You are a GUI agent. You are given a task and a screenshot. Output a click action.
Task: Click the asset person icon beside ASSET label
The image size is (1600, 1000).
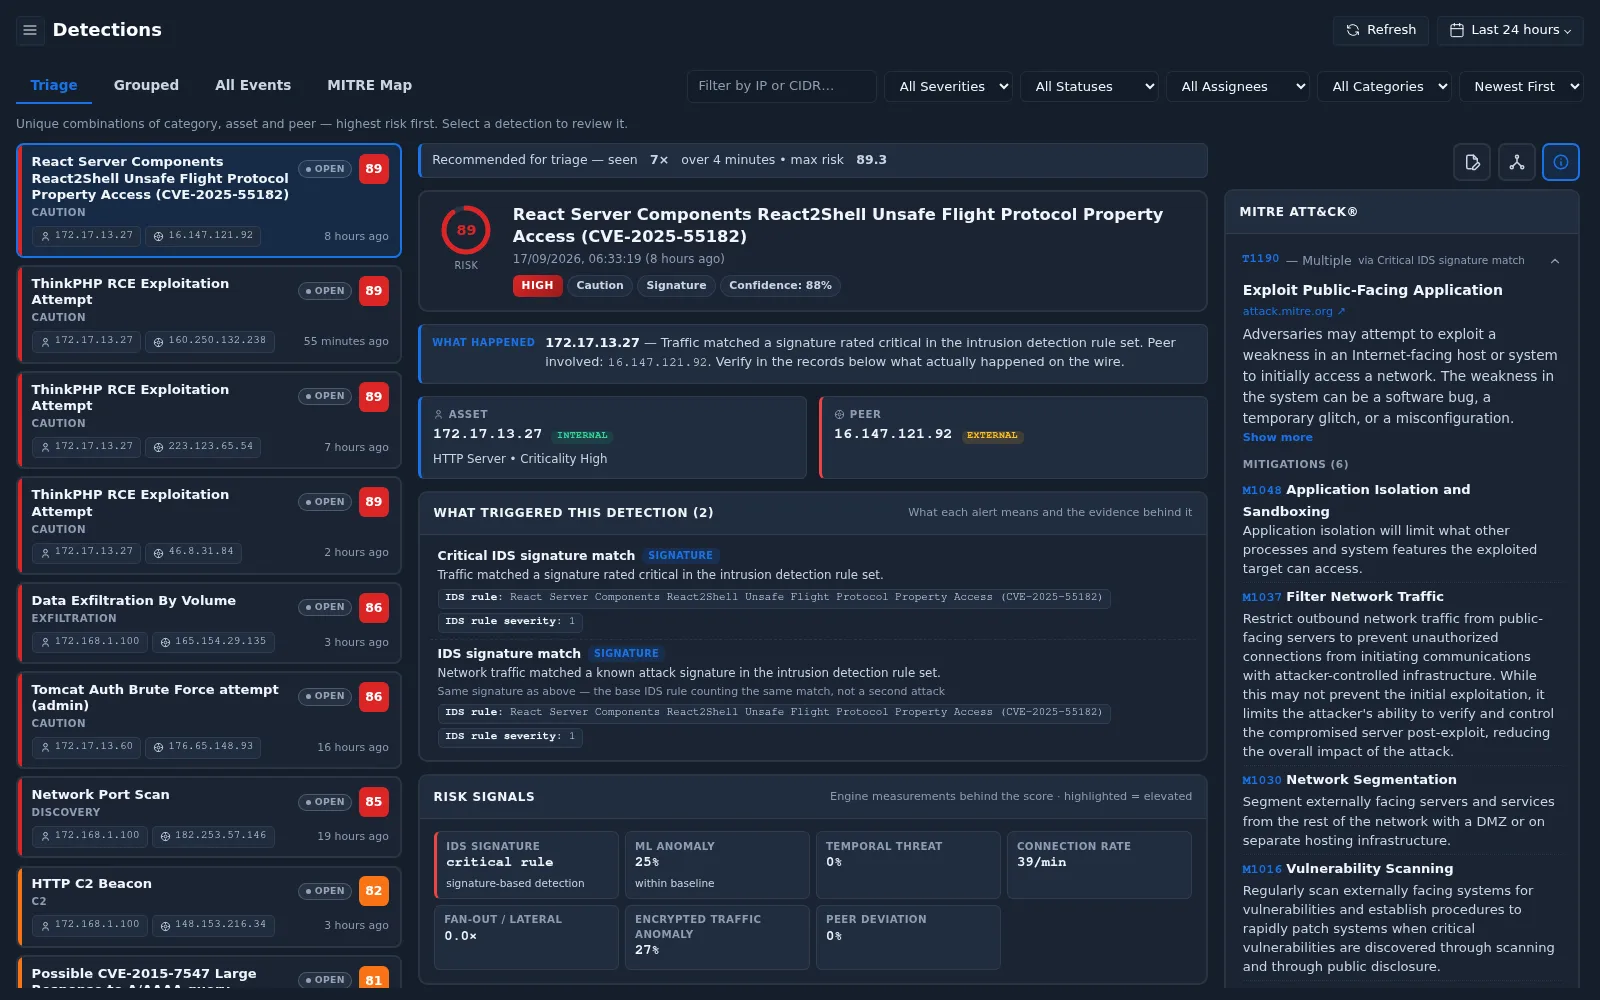point(438,414)
